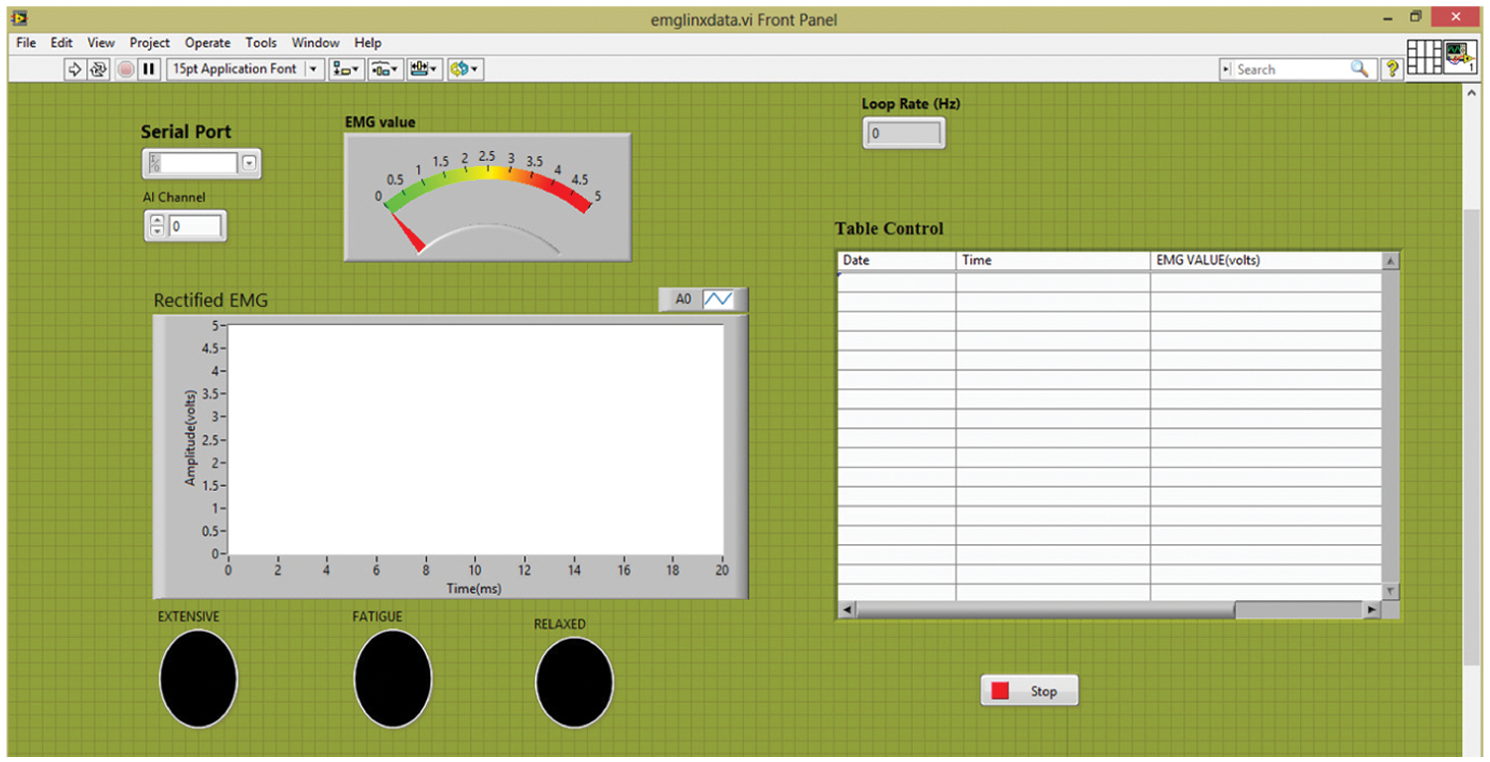This screenshot has width=1490, height=762.
Task: Toggle the EXTENSIVE indicator LED
Action: tap(198, 679)
